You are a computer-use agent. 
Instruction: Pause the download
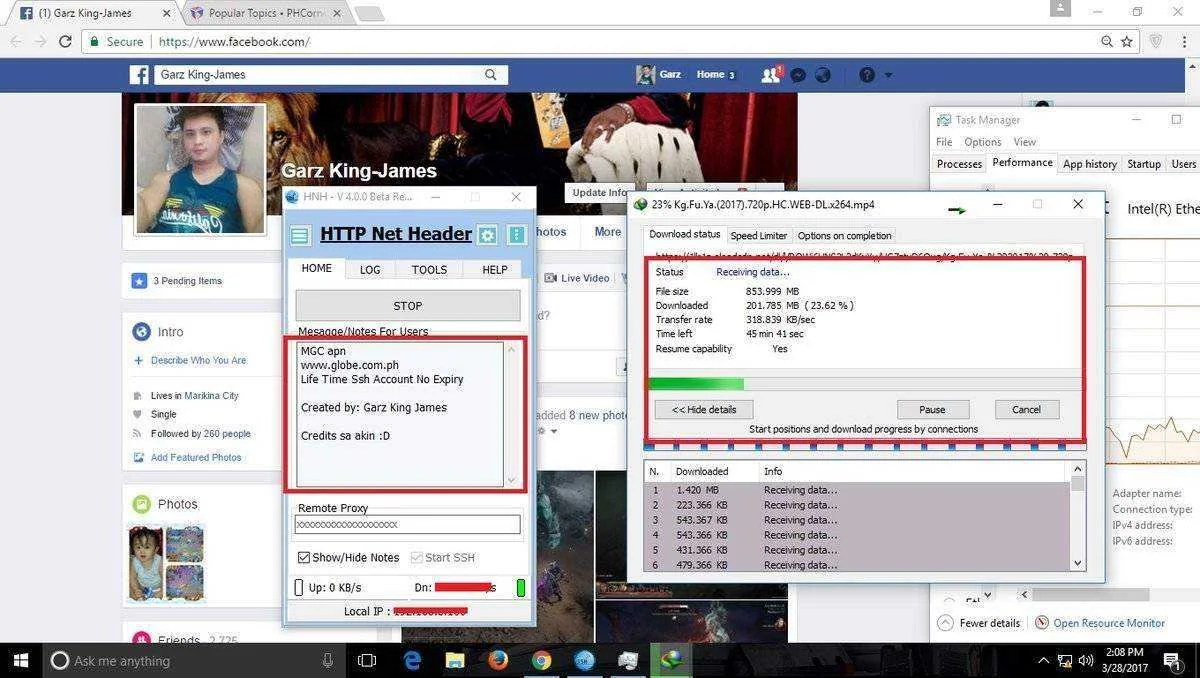[932, 410]
